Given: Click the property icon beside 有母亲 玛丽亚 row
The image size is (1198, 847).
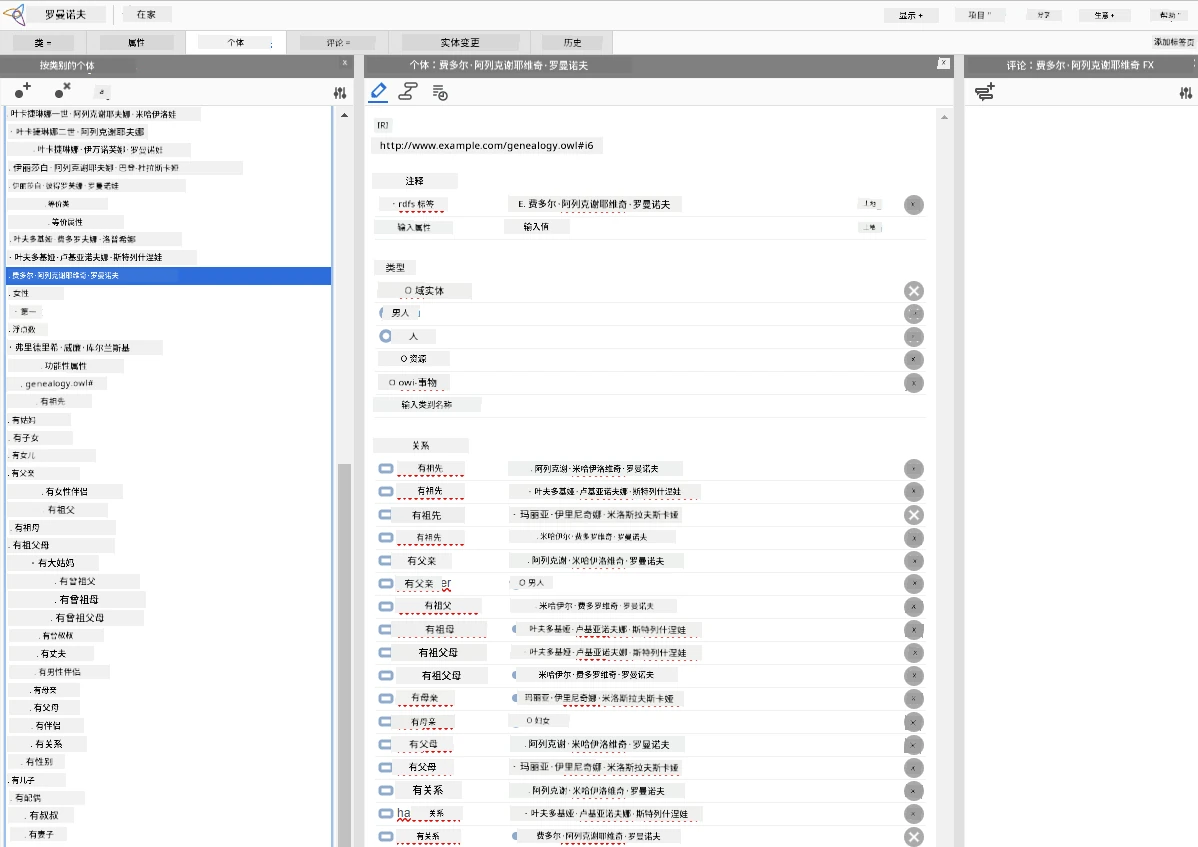Looking at the screenshot, I should click(386, 698).
